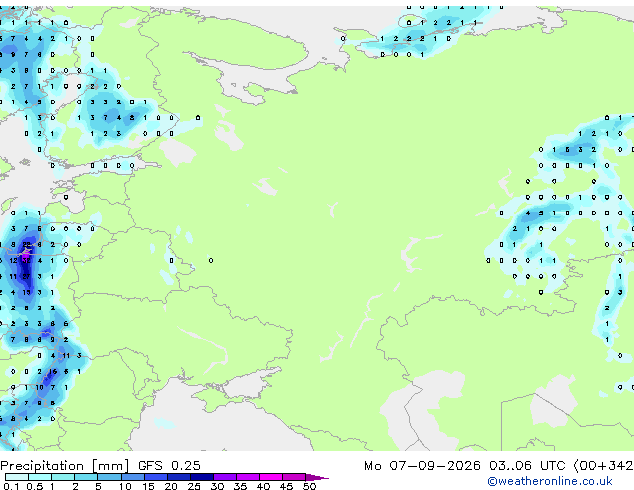Image resolution: width=634 pixels, height=490 pixels.
Task: Click the 45–50 mm legend swatch
Action: click(294, 477)
